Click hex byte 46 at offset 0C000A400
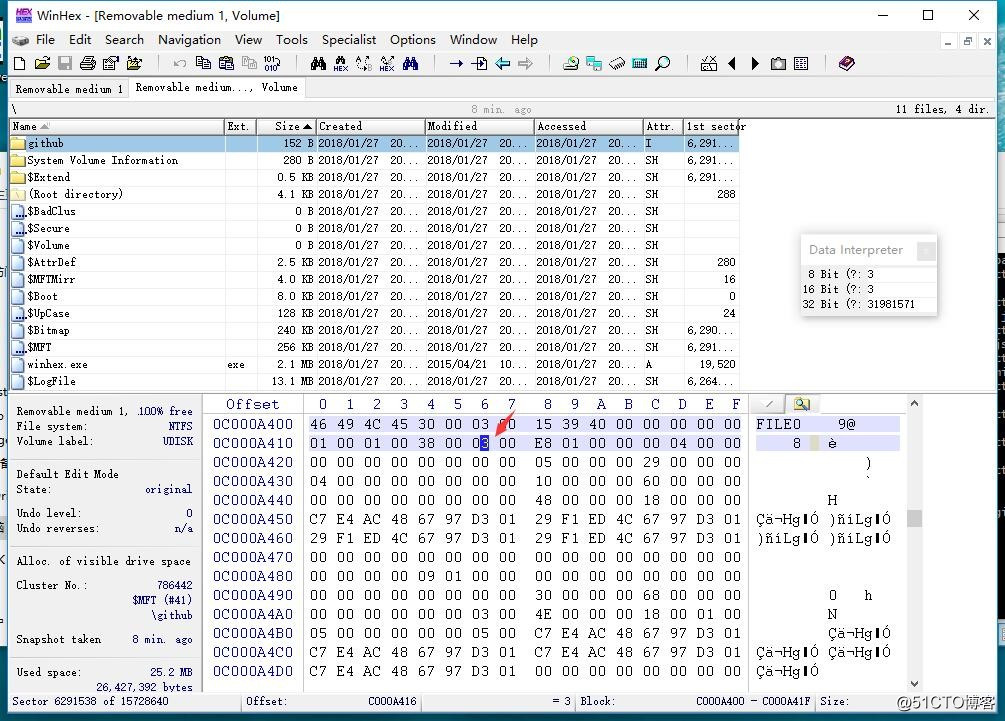Screen dimensions: 1005x721 319,424
